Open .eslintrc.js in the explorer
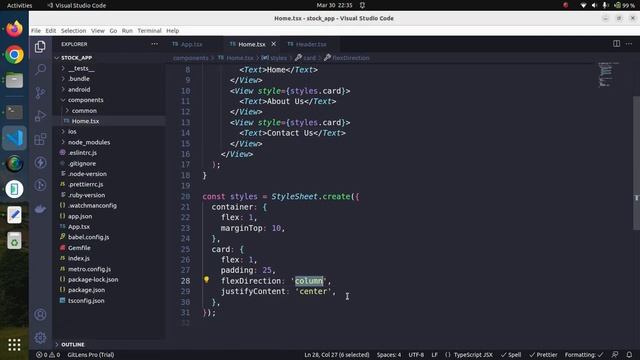The image size is (640, 360). point(82,153)
